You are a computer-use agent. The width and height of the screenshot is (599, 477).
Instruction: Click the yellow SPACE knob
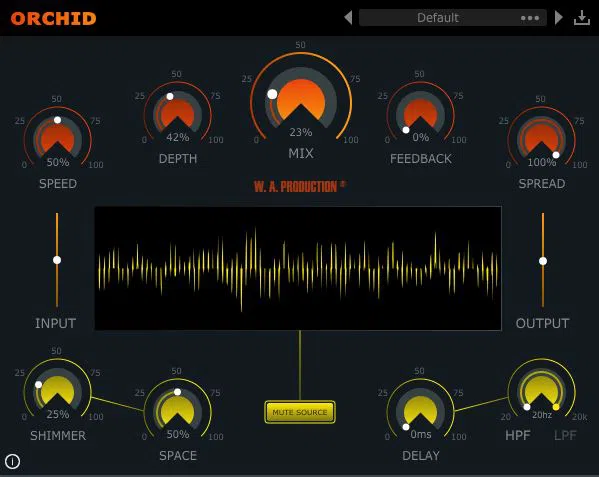178,411
